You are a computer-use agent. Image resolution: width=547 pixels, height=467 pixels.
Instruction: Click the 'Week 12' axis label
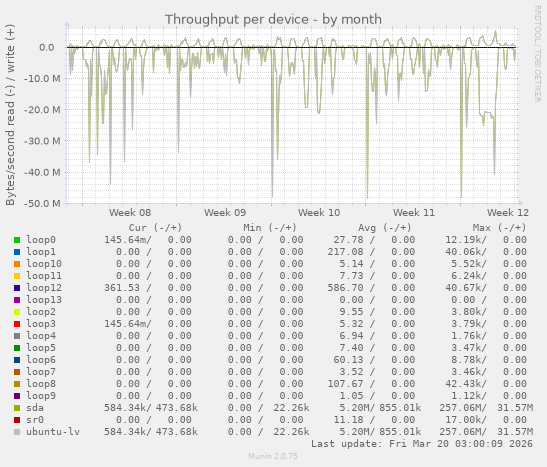click(508, 212)
